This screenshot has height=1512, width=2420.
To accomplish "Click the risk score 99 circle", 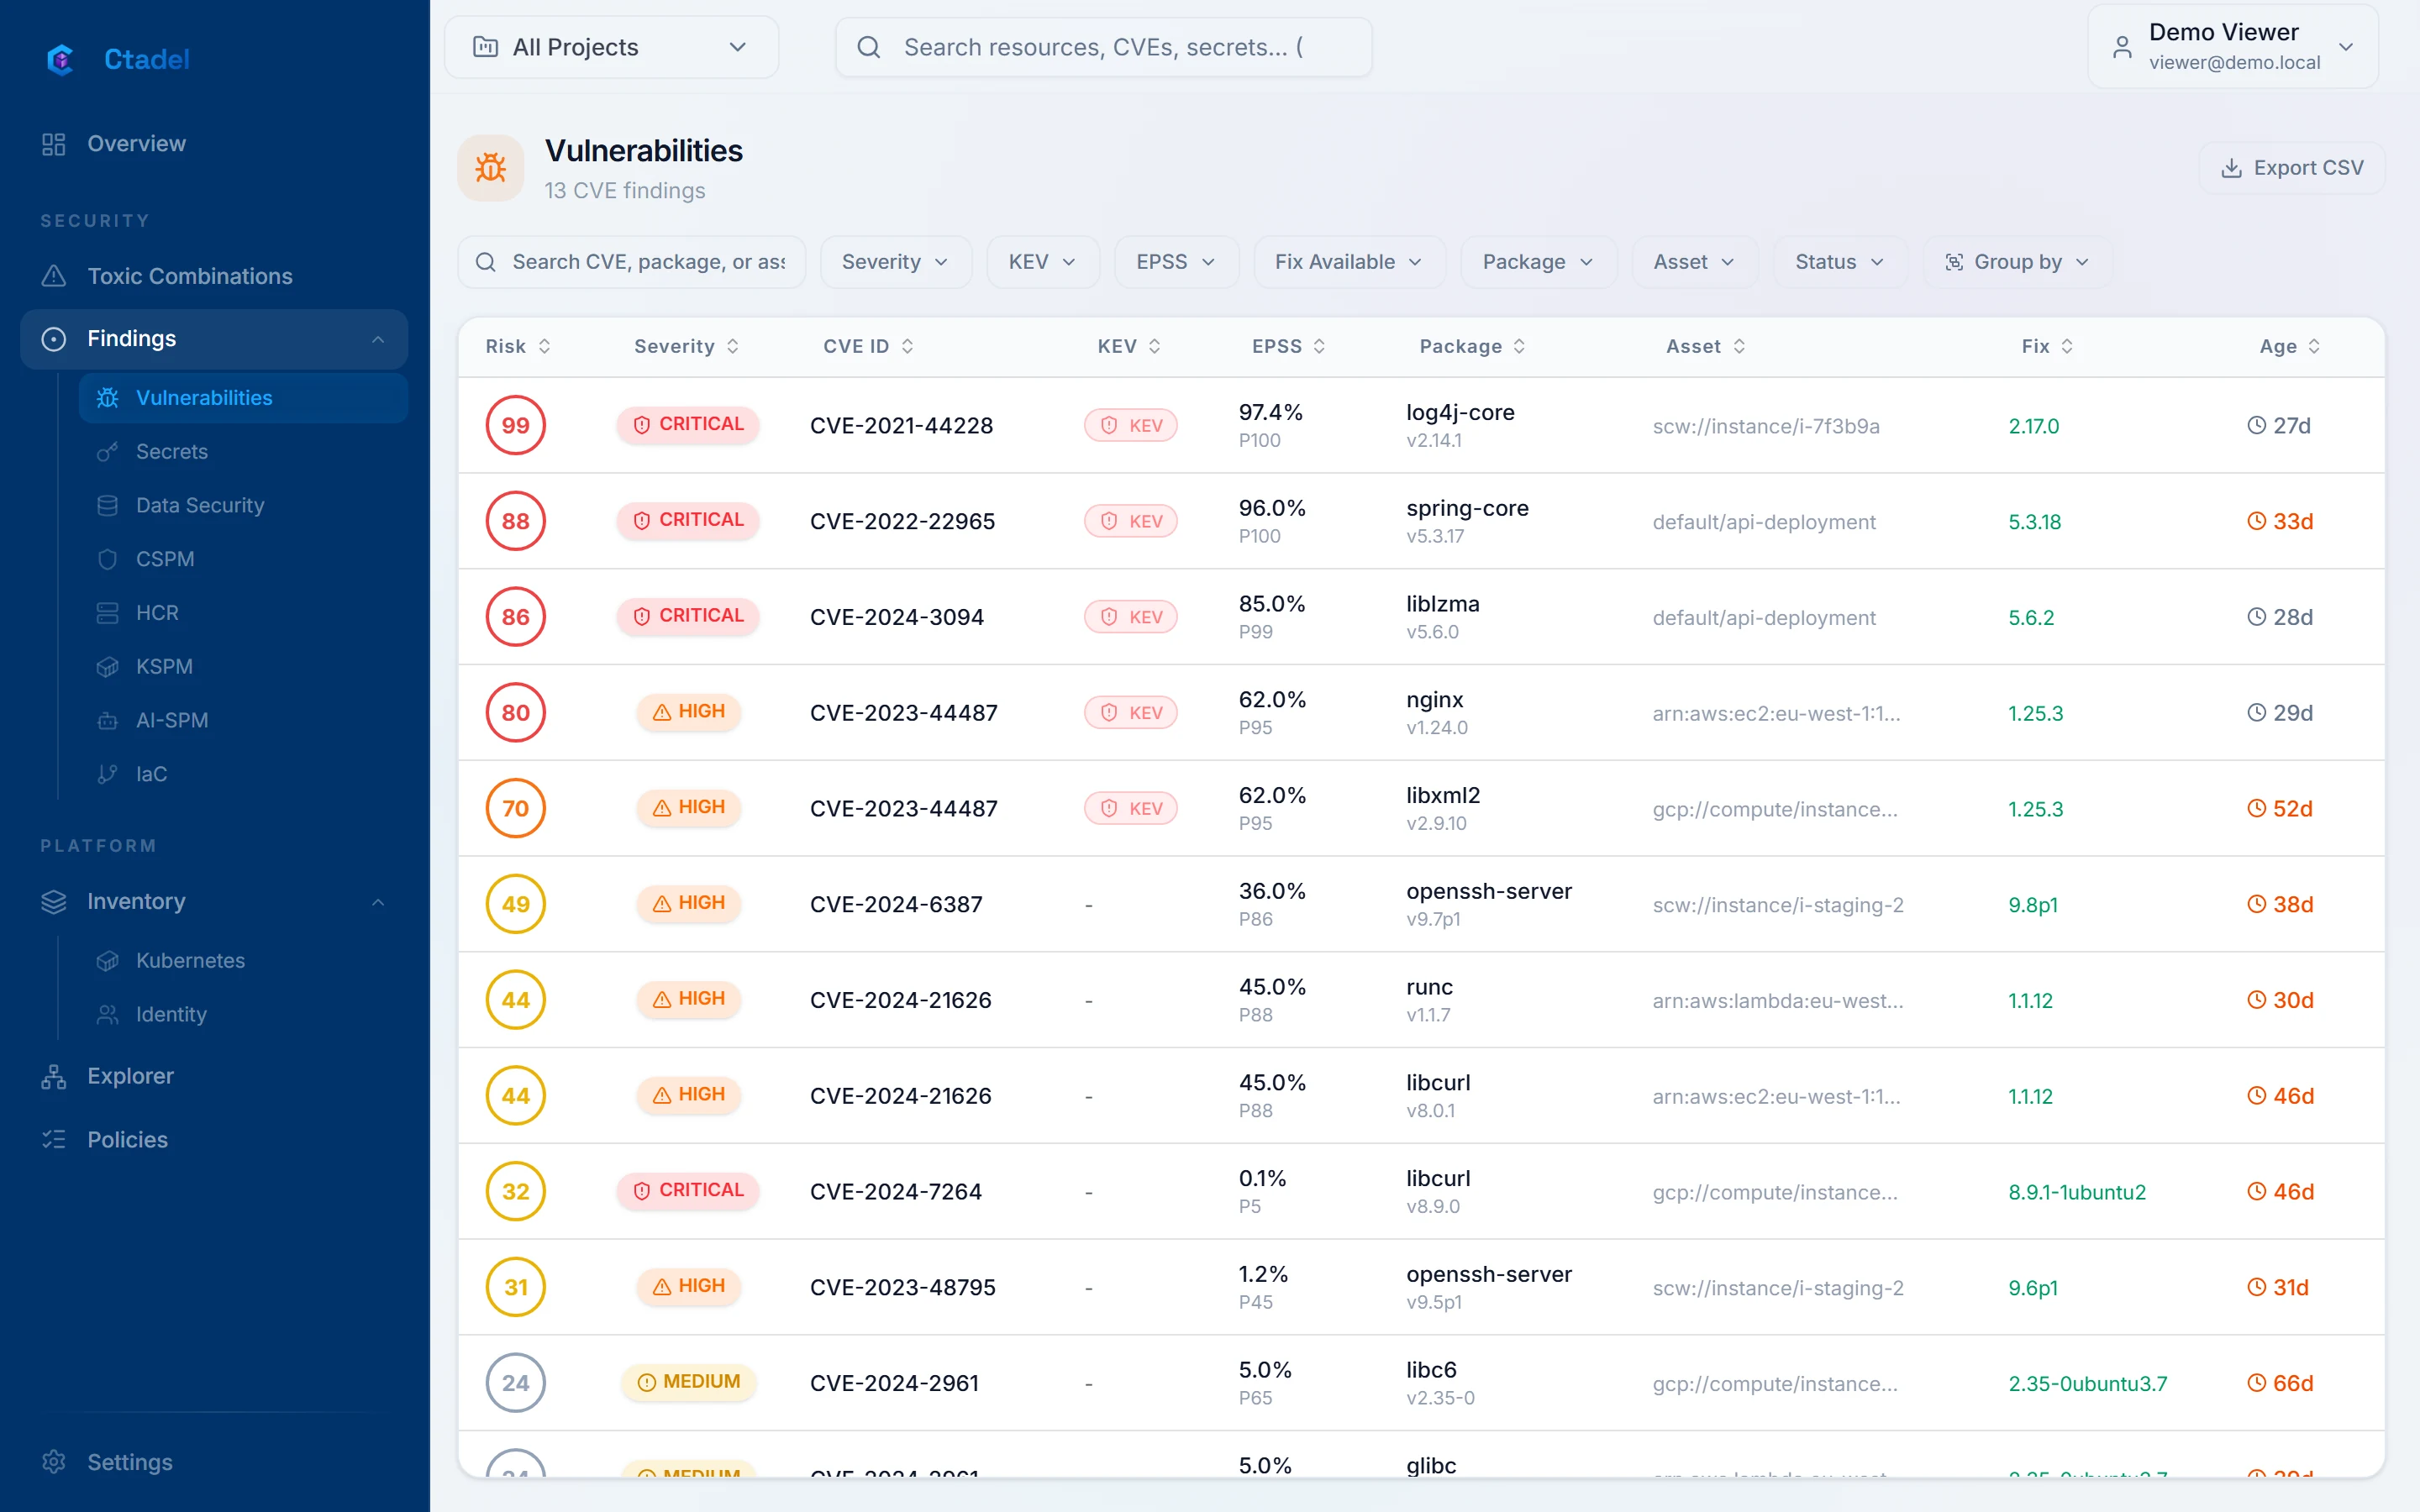I will 515,425.
